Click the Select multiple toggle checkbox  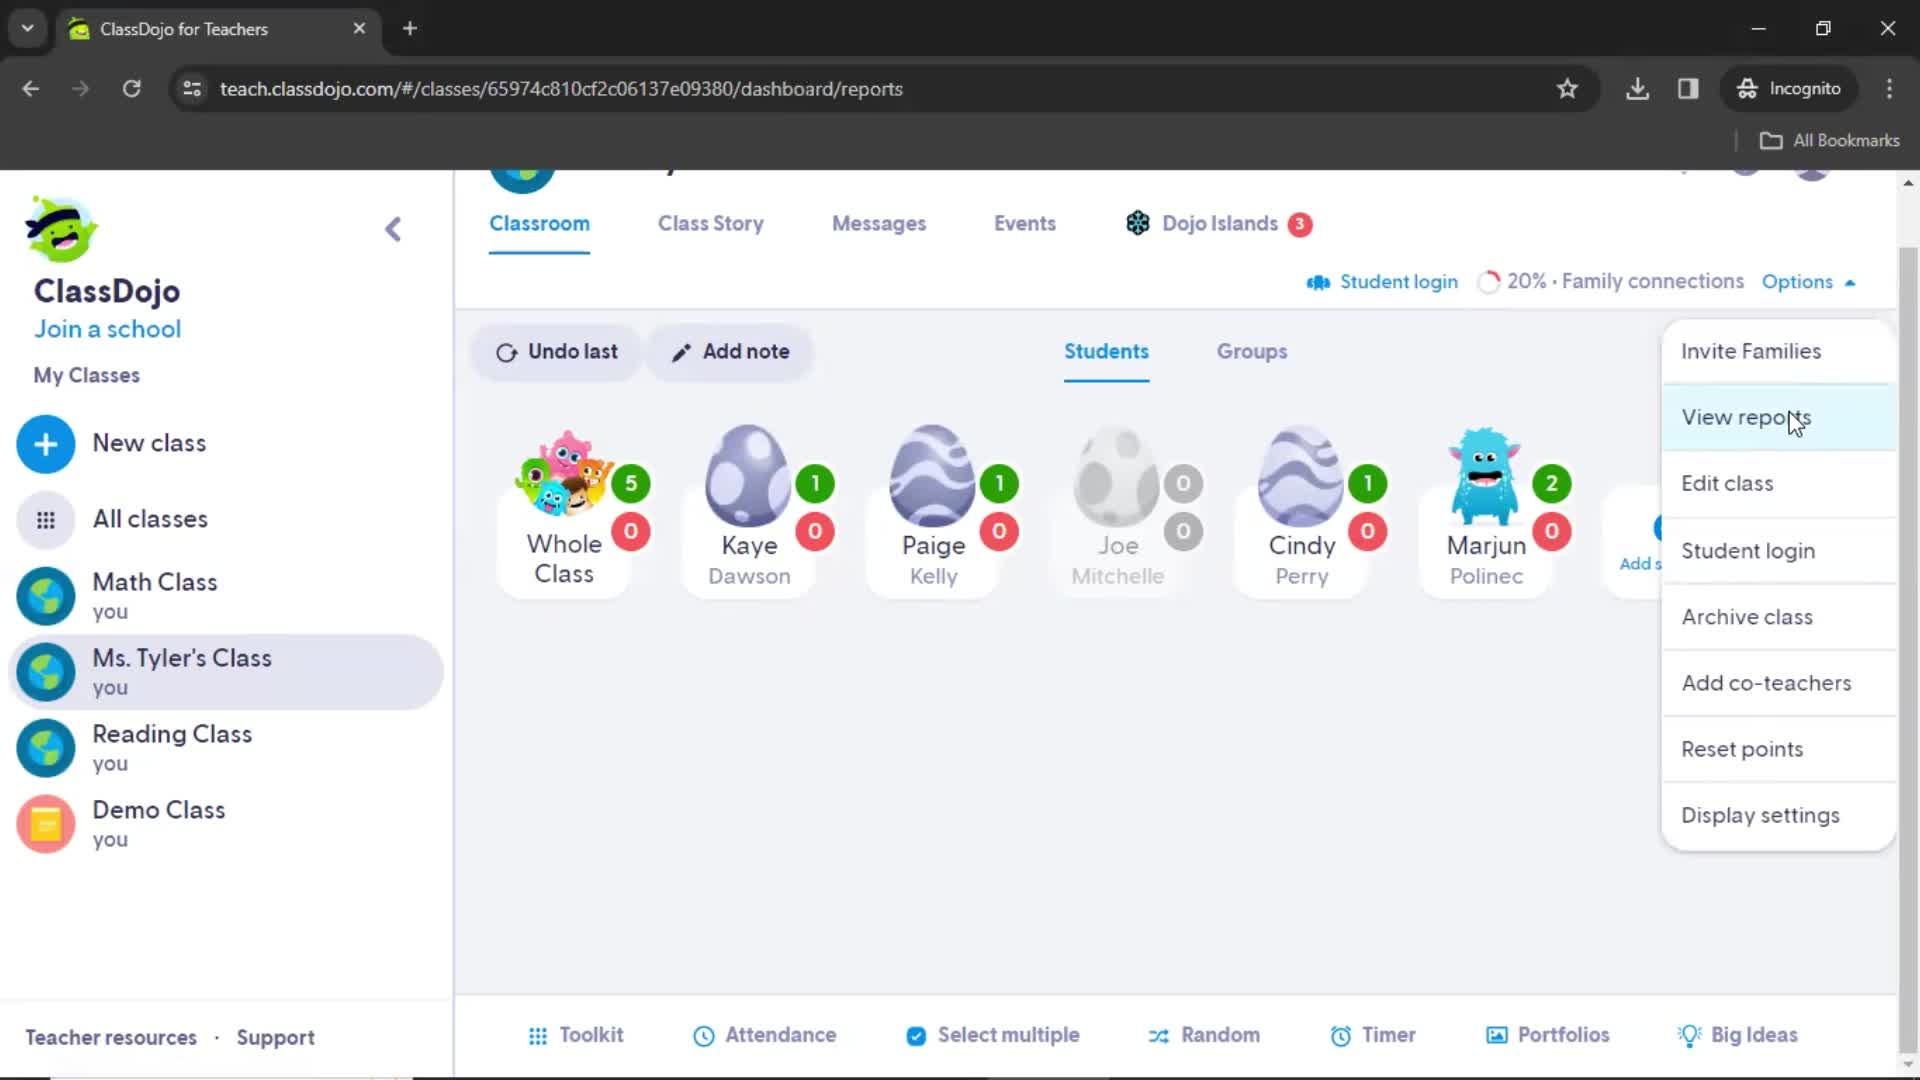coord(914,1035)
